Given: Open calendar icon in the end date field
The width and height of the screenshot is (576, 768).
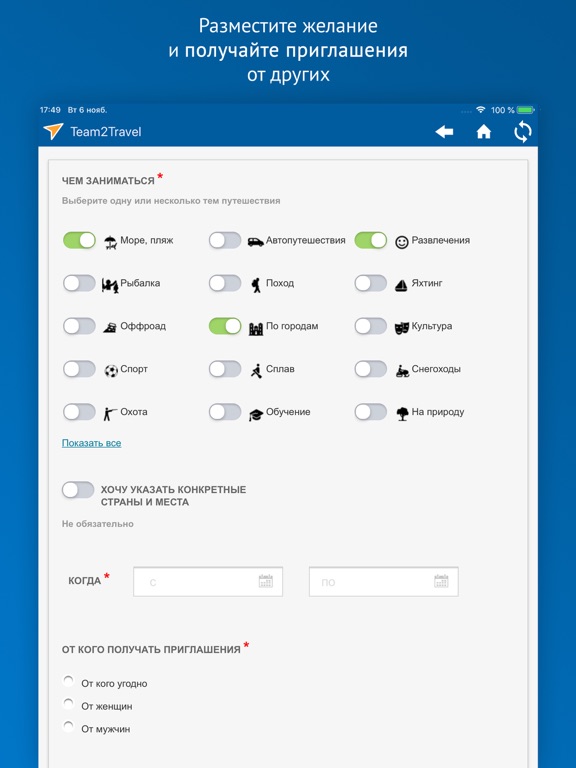Looking at the screenshot, I should tap(441, 581).
